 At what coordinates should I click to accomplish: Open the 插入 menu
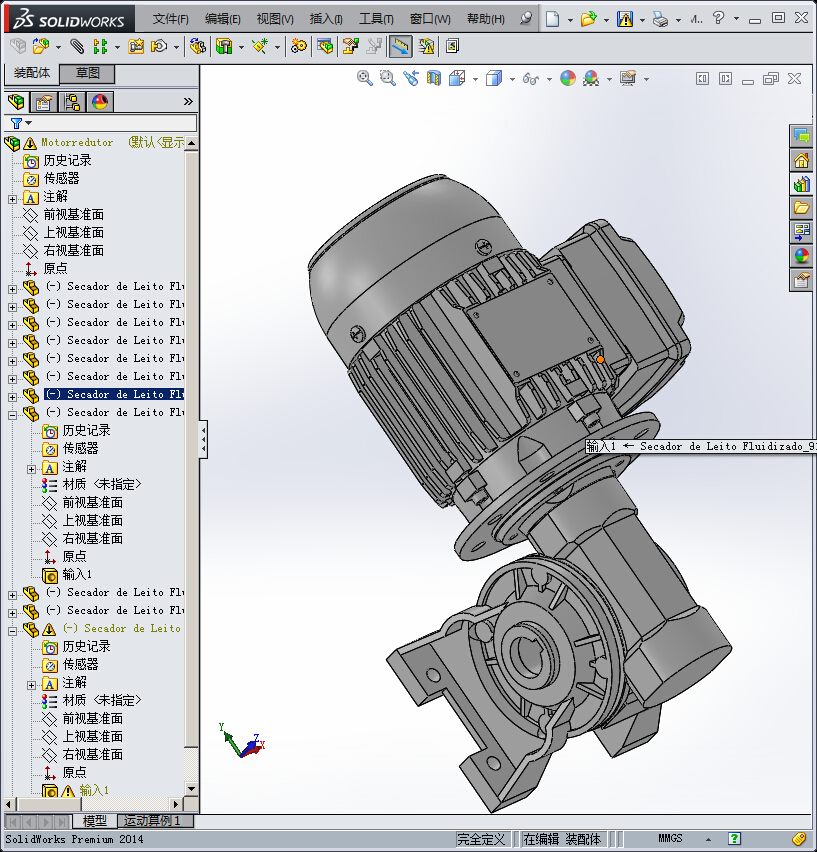coord(326,19)
